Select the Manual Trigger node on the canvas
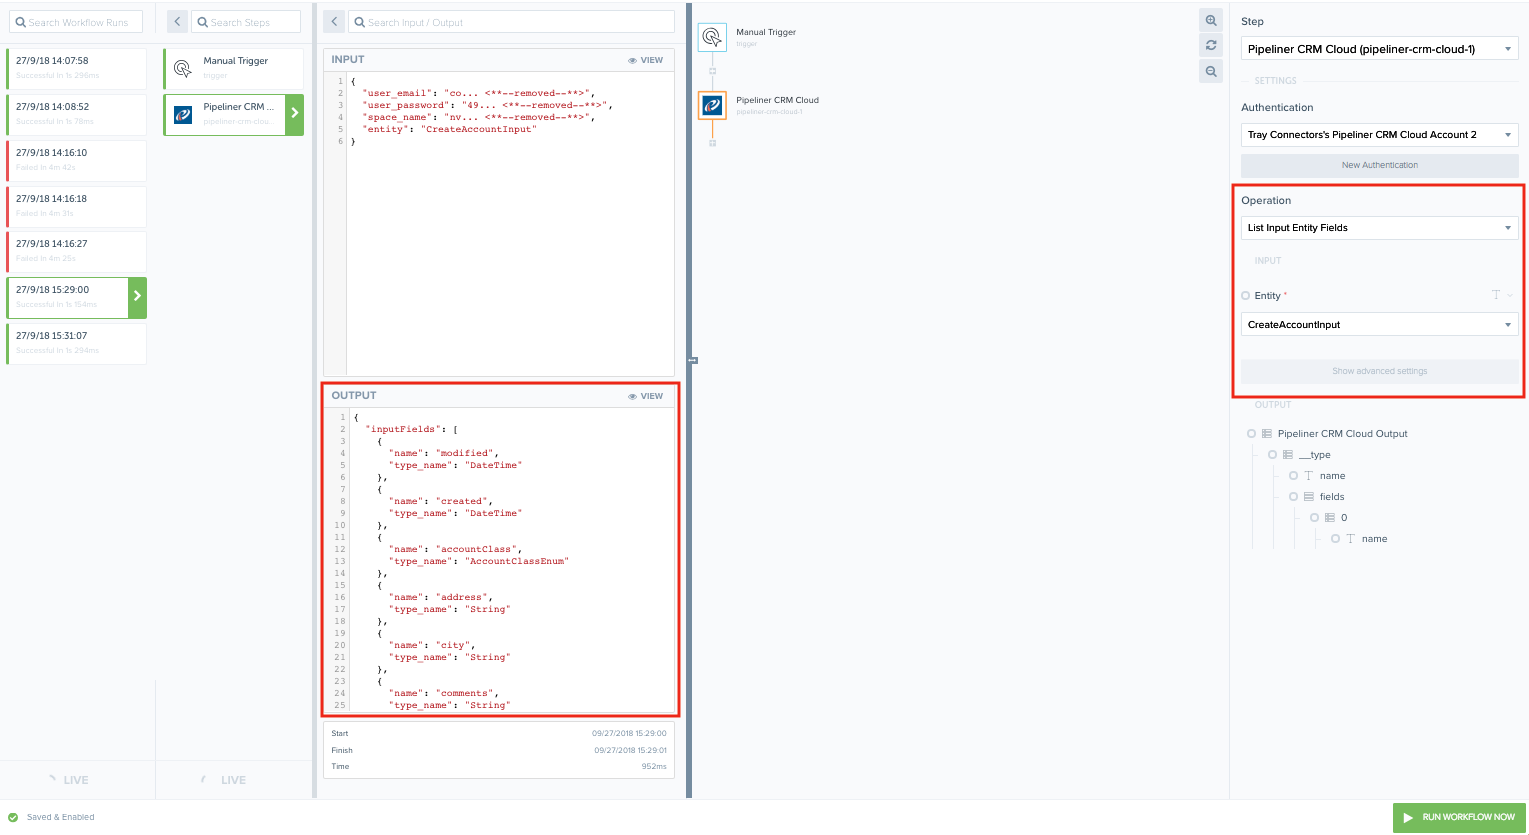The height and width of the screenshot is (835, 1529). (x=713, y=37)
